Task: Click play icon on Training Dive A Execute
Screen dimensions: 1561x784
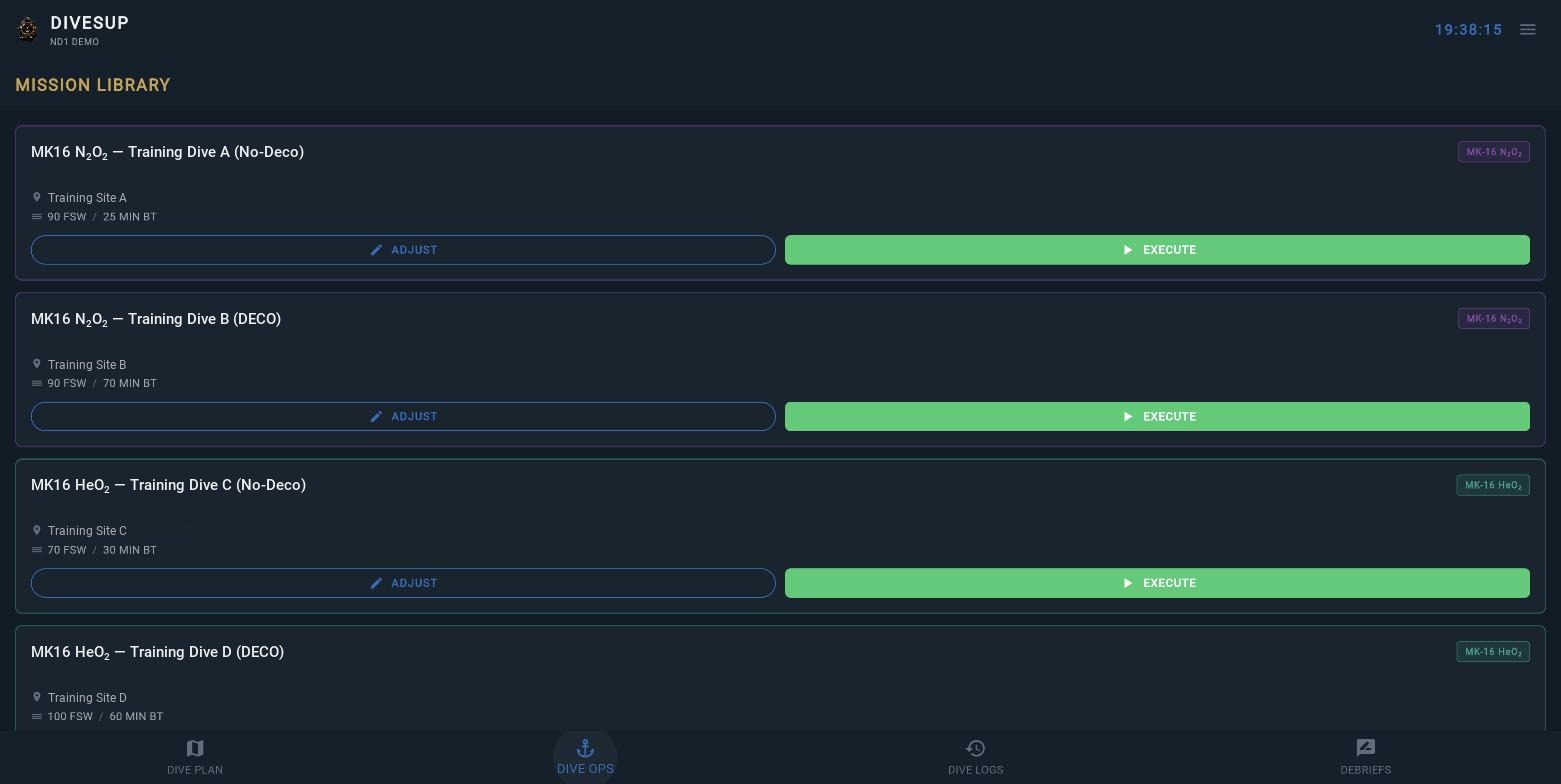Action: 1128,250
